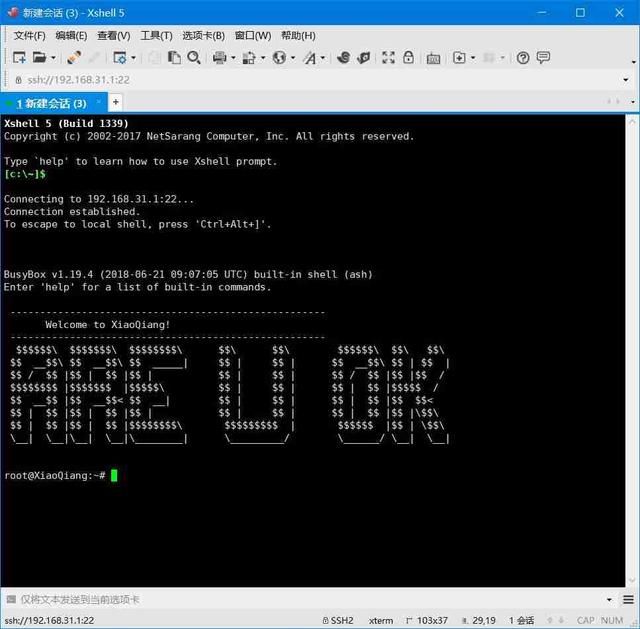640x629 pixels.
Task: Click the CAP indicator in status bar
Action: click(x=585, y=620)
